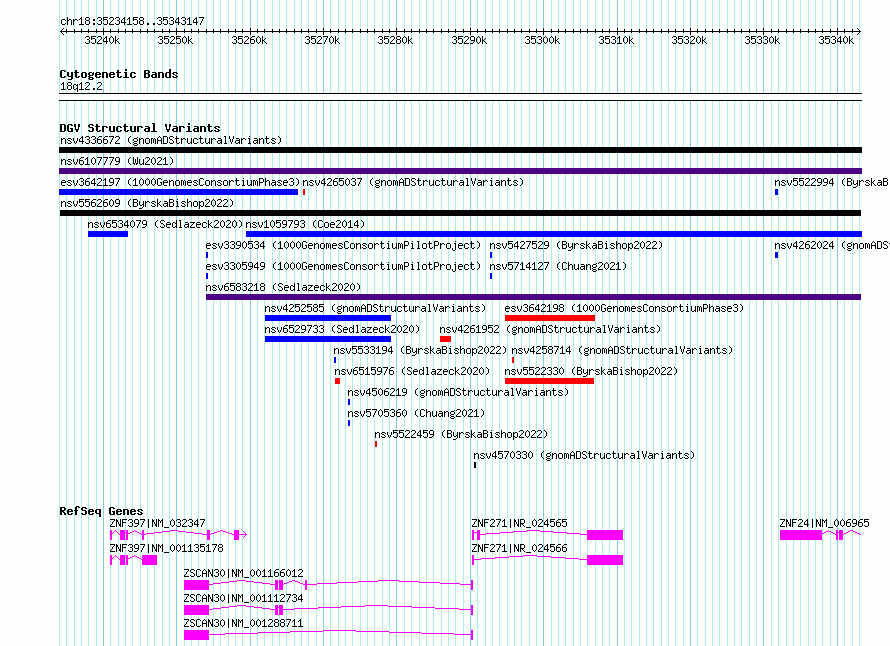Image resolution: width=890 pixels, height=646 pixels.
Task: Click the ZNF24 magenta exon block
Action: pos(801,535)
